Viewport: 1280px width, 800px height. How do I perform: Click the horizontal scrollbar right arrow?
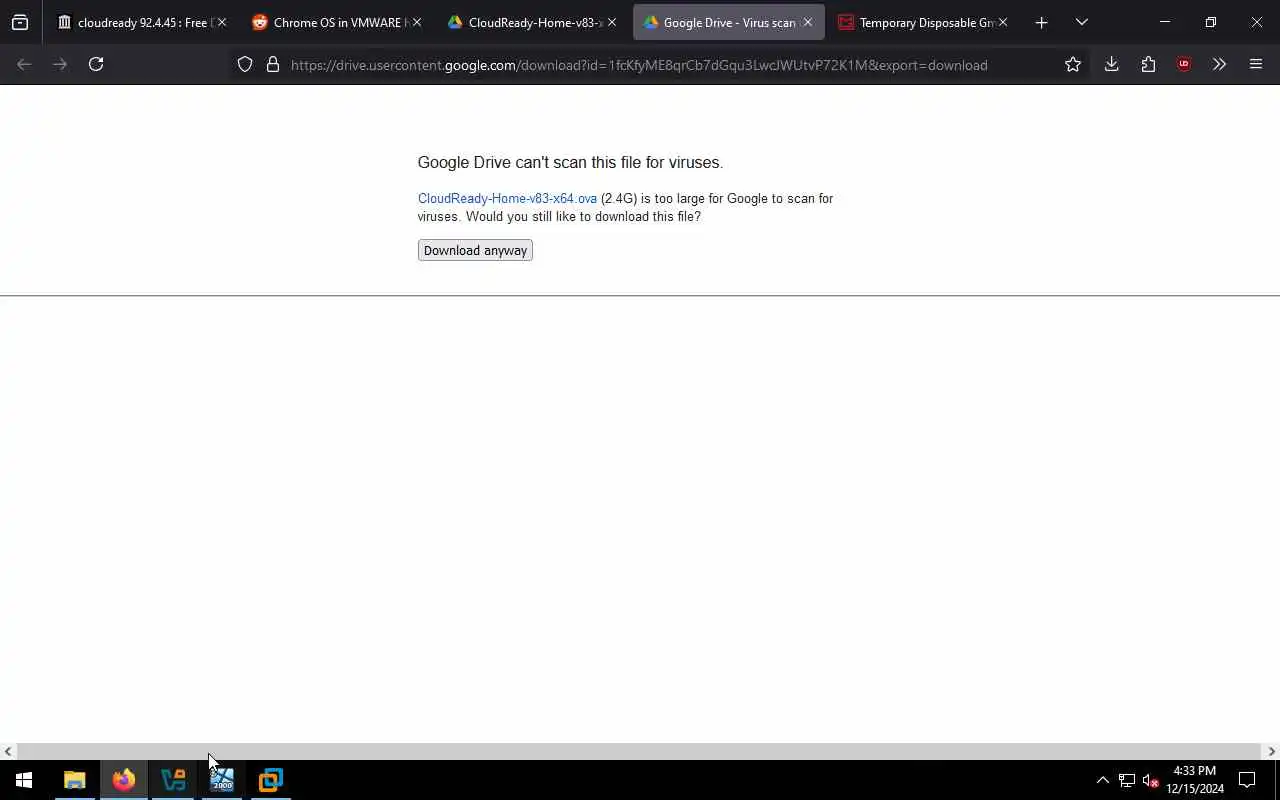[1271, 751]
